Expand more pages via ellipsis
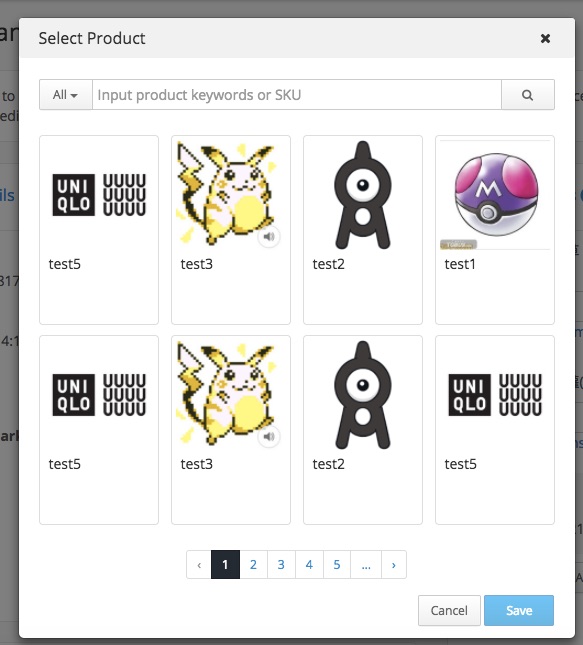 tap(366, 565)
